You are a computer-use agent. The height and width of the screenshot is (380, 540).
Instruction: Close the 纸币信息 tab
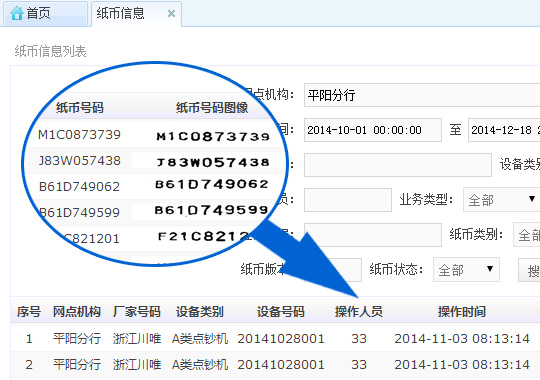171,13
